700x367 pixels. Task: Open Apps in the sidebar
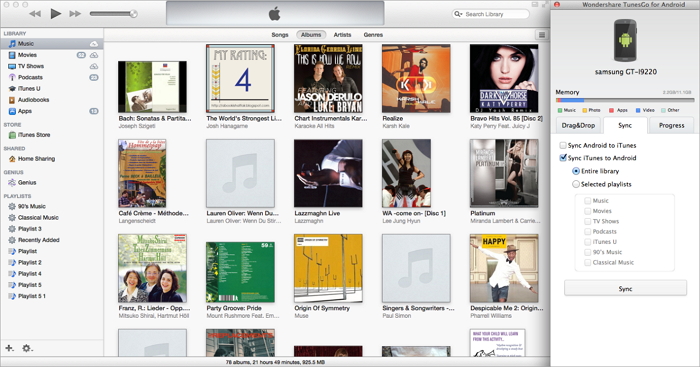(51, 111)
